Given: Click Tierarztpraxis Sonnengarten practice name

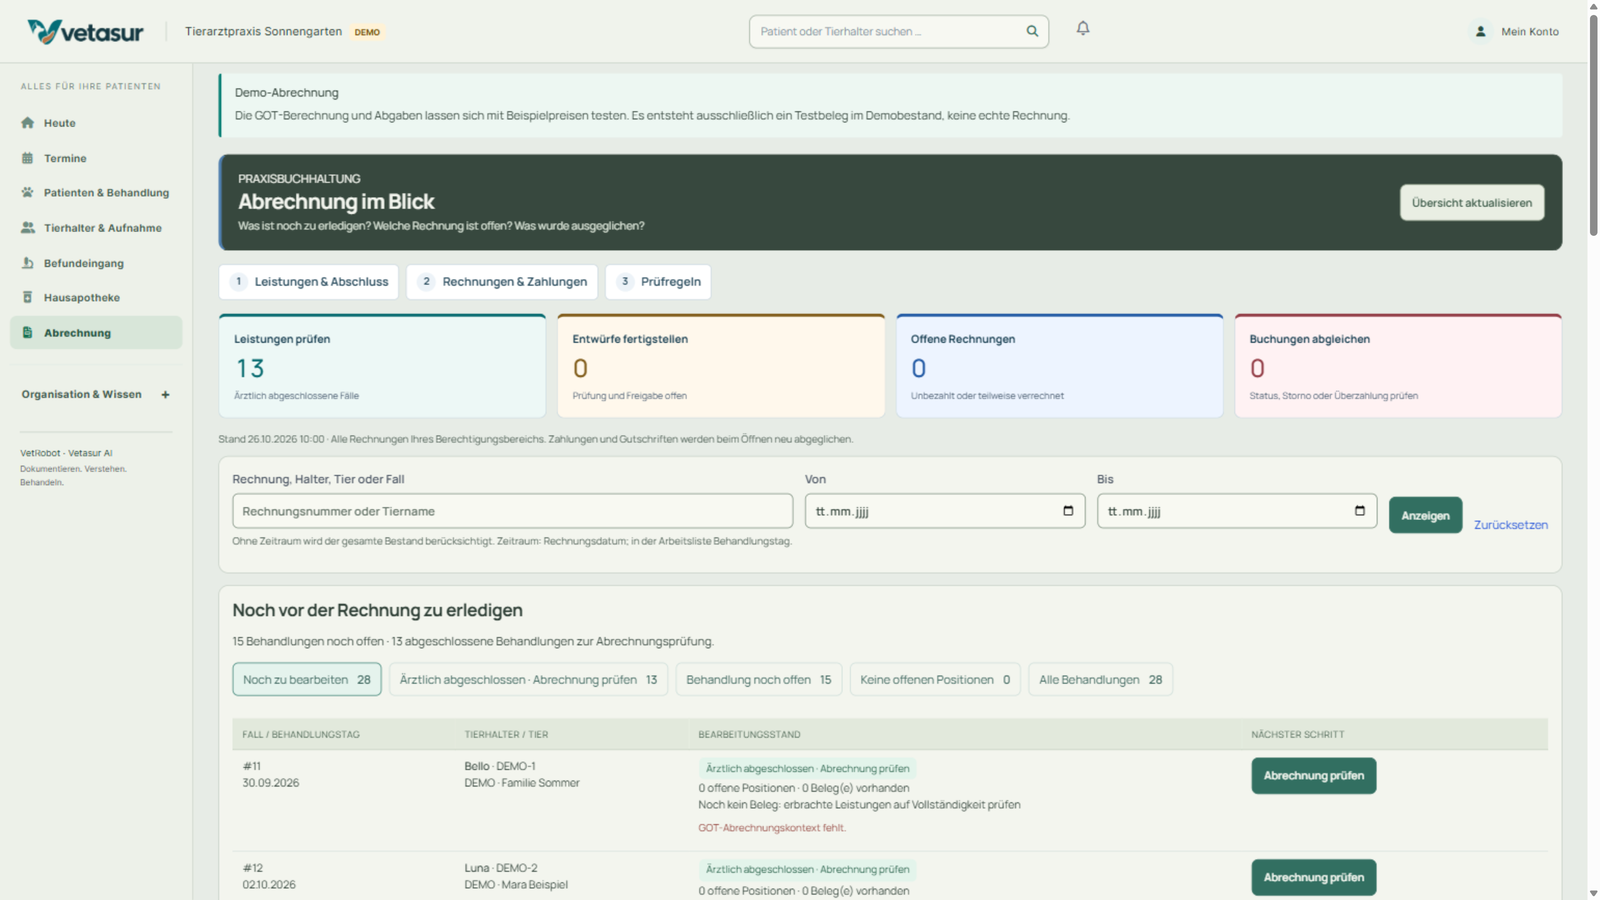Looking at the screenshot, I should (x=264, y=32).
